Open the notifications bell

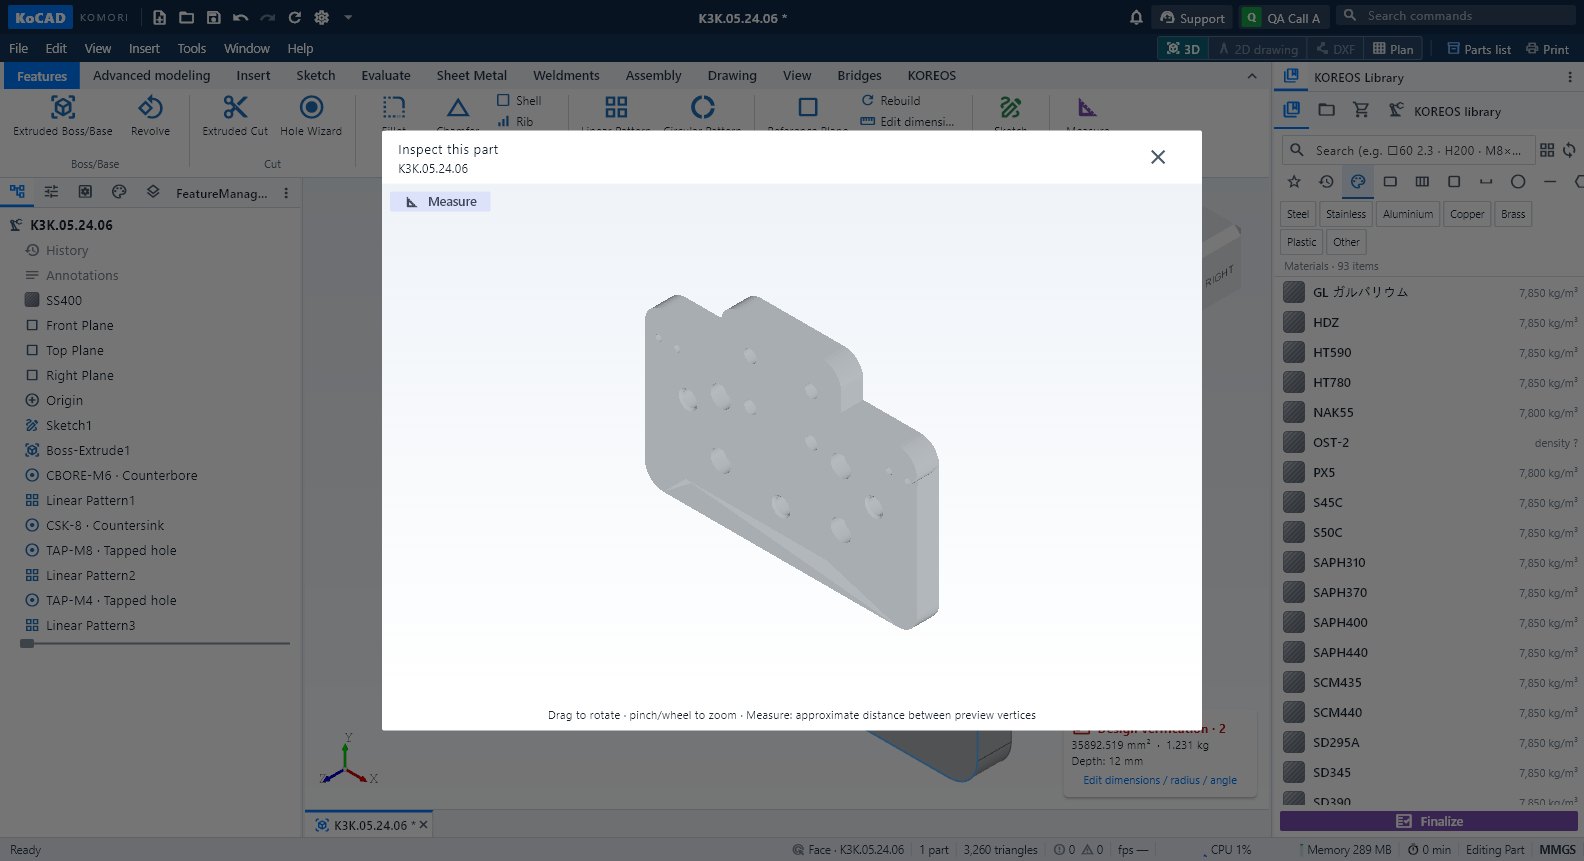click(x=1136, y=18)
